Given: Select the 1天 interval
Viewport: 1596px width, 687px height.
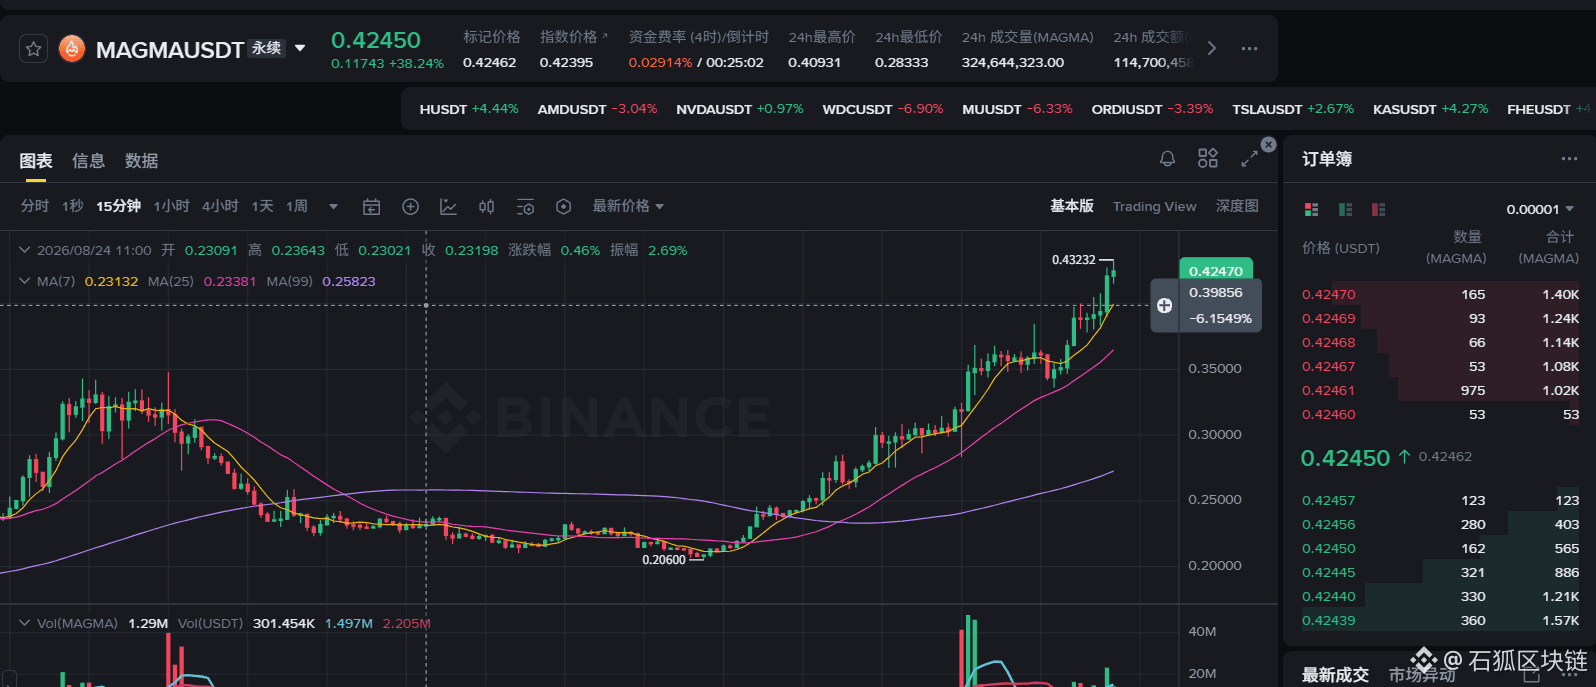Looking at the screenshot, I should (x=262, y=206).
